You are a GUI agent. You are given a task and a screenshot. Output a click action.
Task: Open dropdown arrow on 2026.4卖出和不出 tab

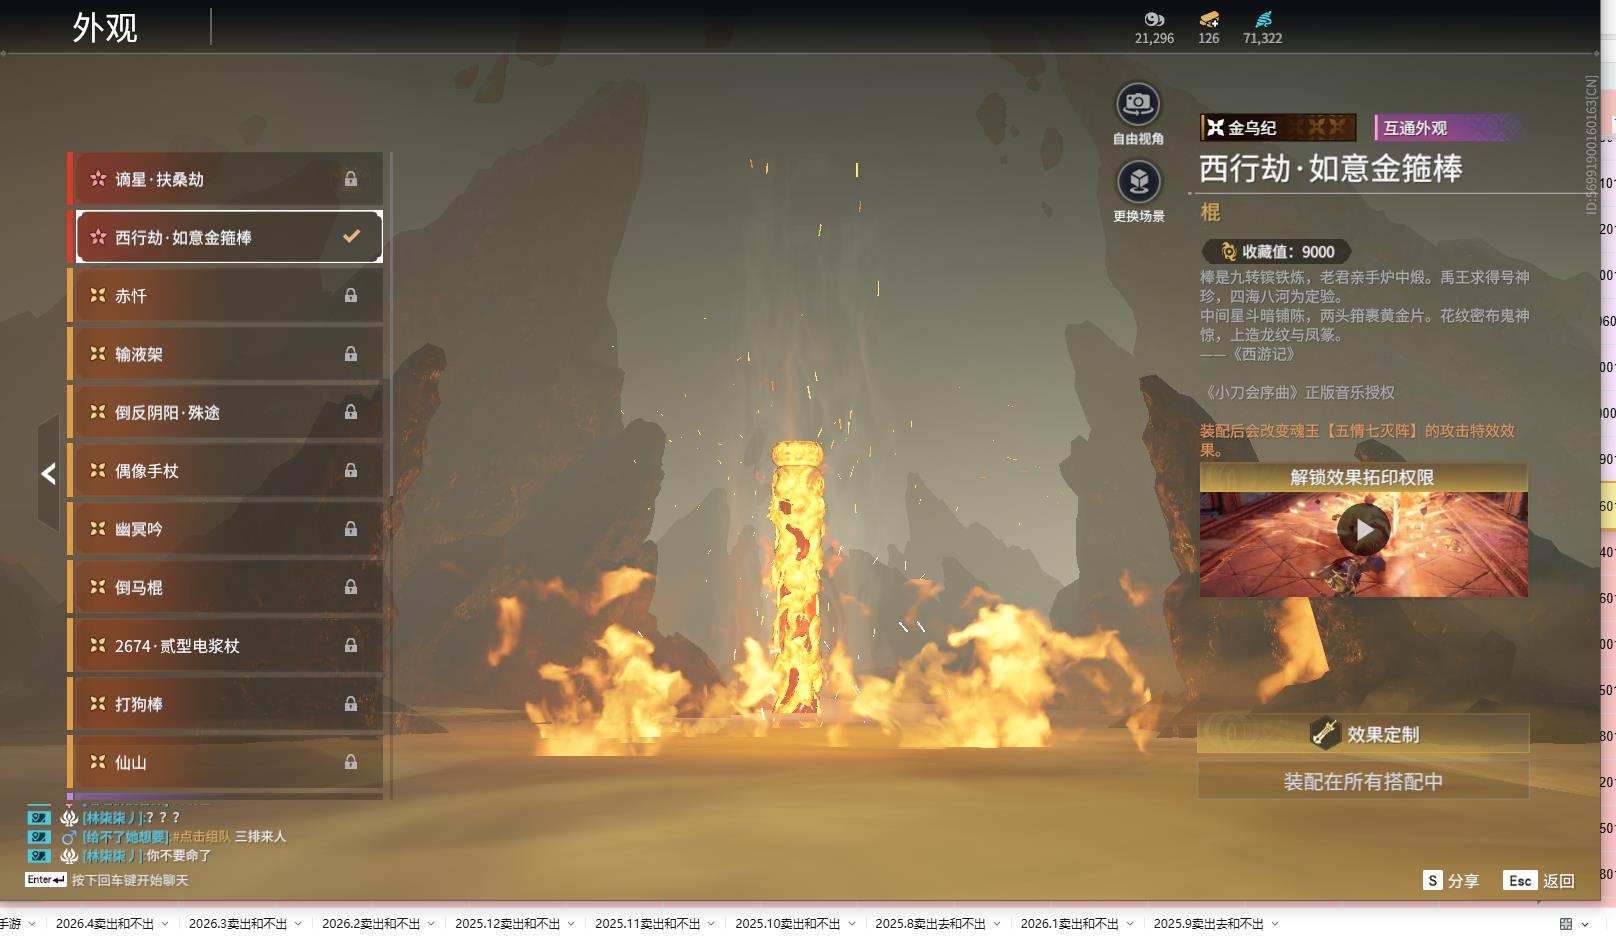(165, 923)
